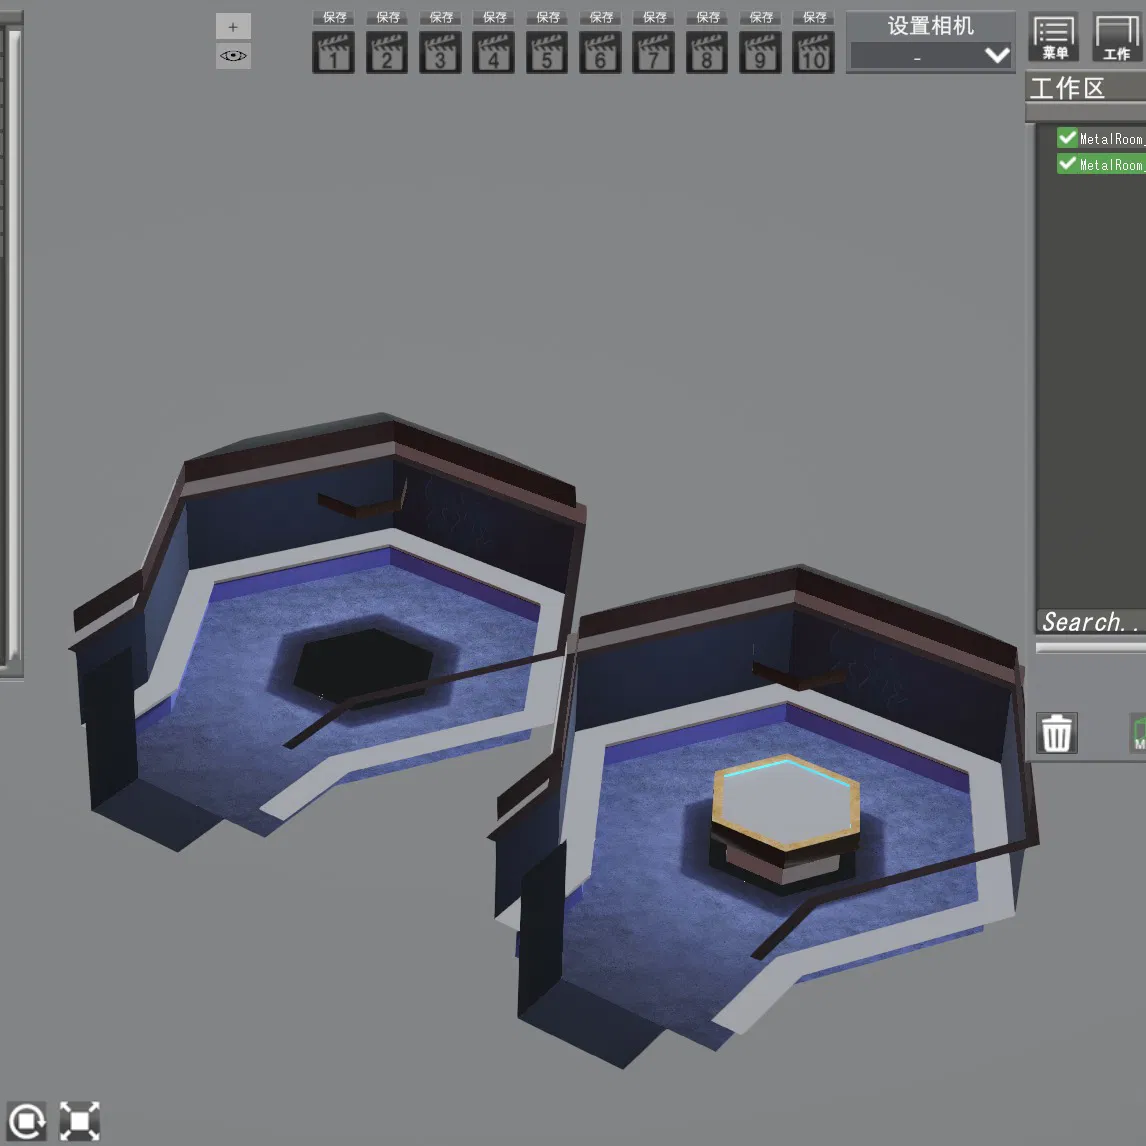
Task: Load camera slot 3 clapperboard
Action: 440,52
